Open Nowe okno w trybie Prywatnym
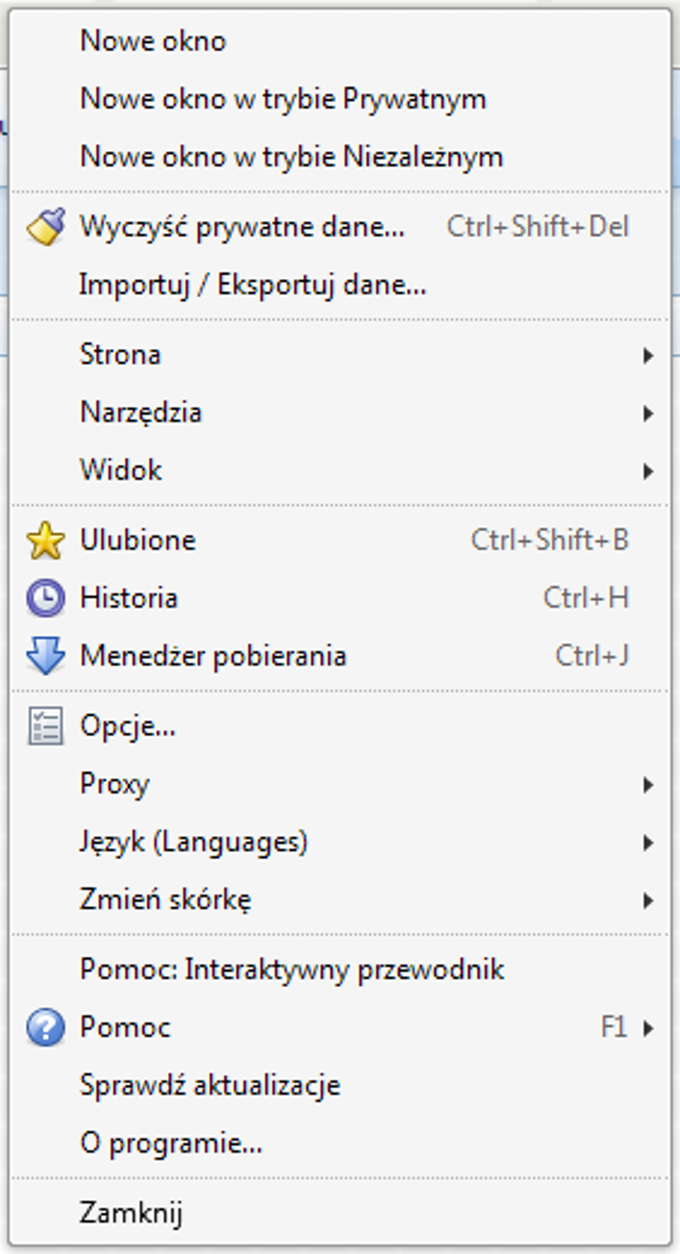680x1254 pixels. click(283, 99)
